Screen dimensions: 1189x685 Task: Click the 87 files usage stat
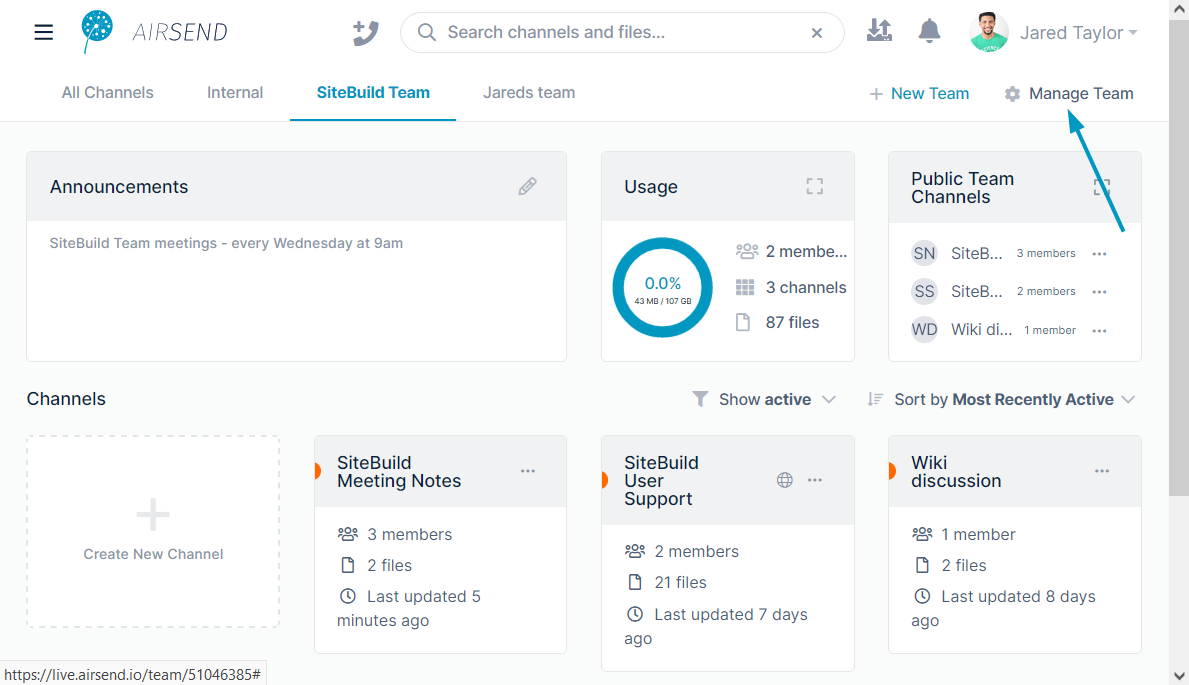pyautogui.click(x=777, y=322)
